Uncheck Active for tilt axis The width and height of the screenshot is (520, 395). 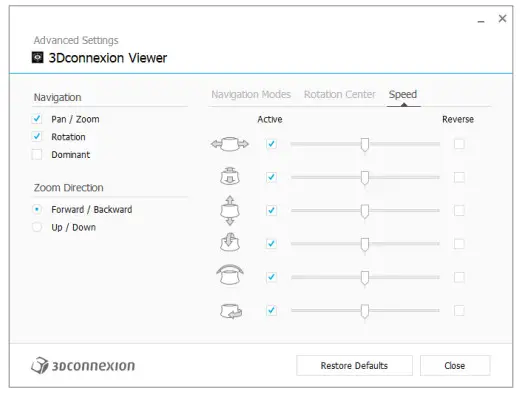coord(271,244)
